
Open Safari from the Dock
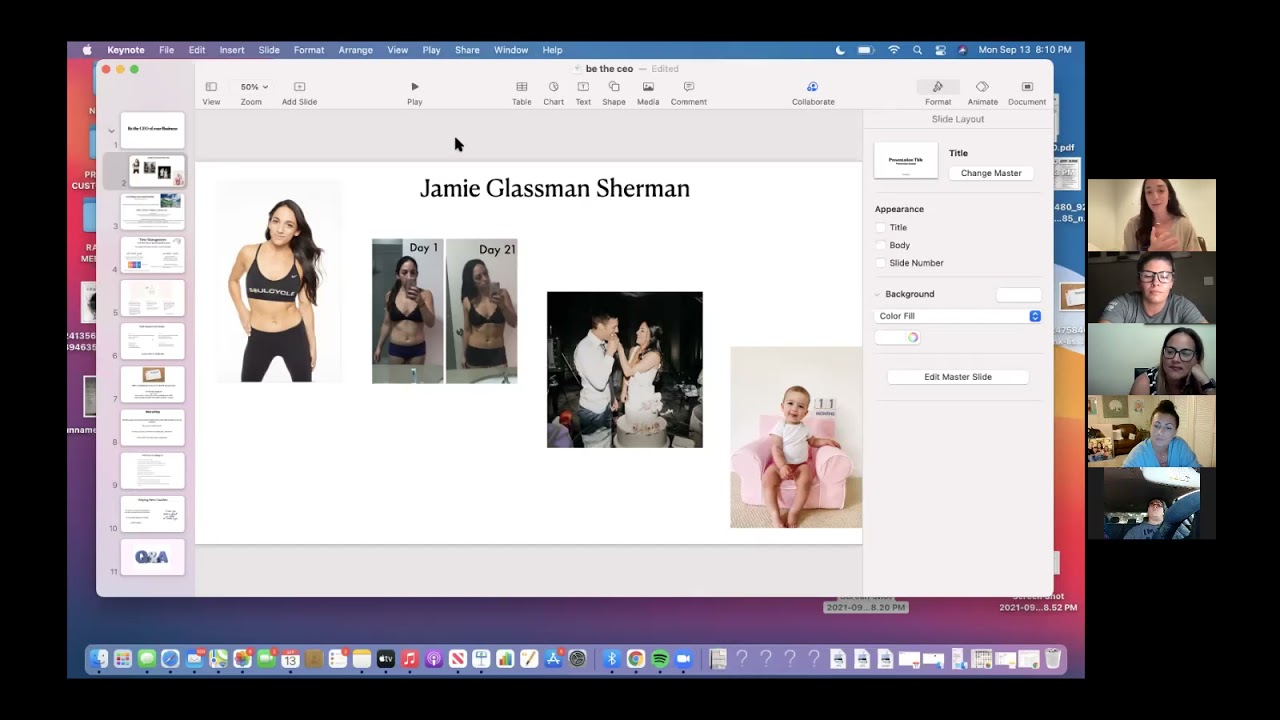(170, 659)
